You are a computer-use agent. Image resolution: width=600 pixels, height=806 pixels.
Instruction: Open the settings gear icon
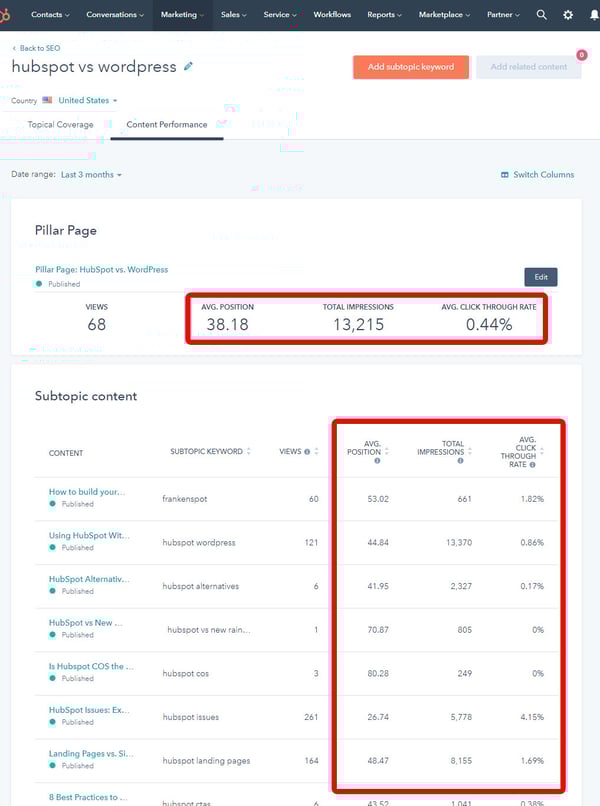click(568, 15)
